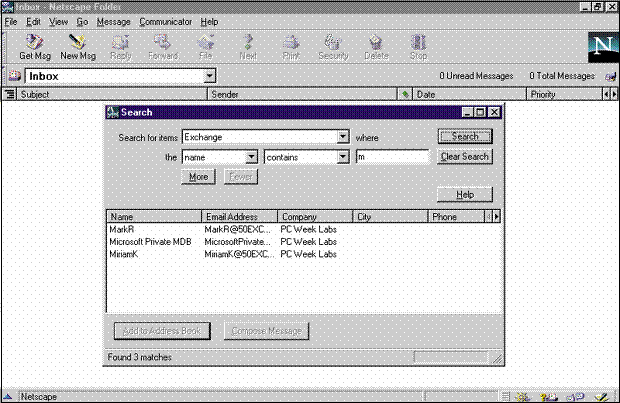Click Add to Address Book button
This screenshot has width=620, height=403.
162,331
